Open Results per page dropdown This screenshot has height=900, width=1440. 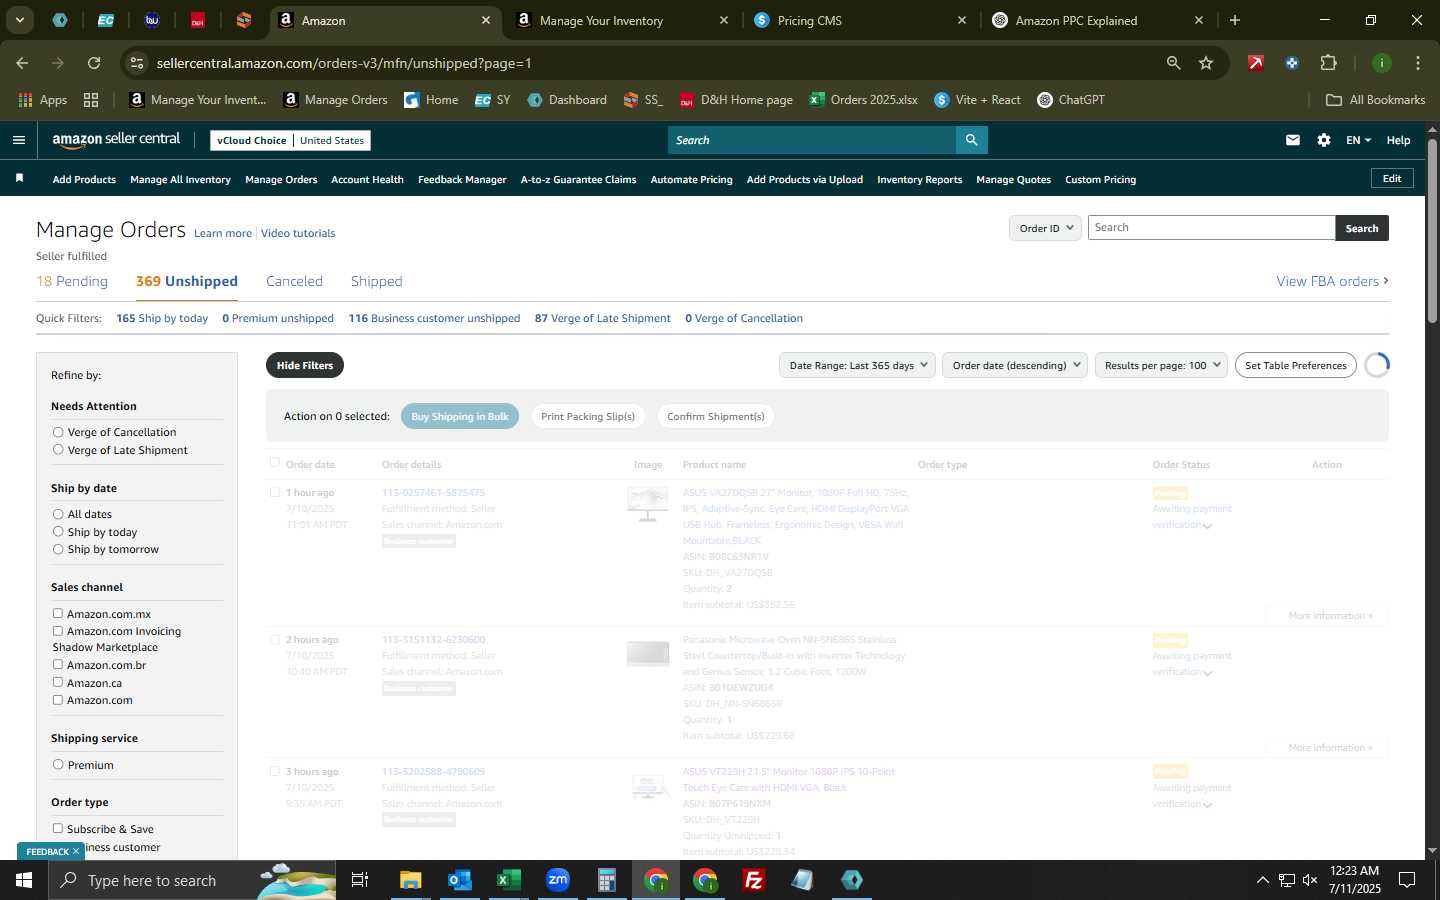point(1161,365)
